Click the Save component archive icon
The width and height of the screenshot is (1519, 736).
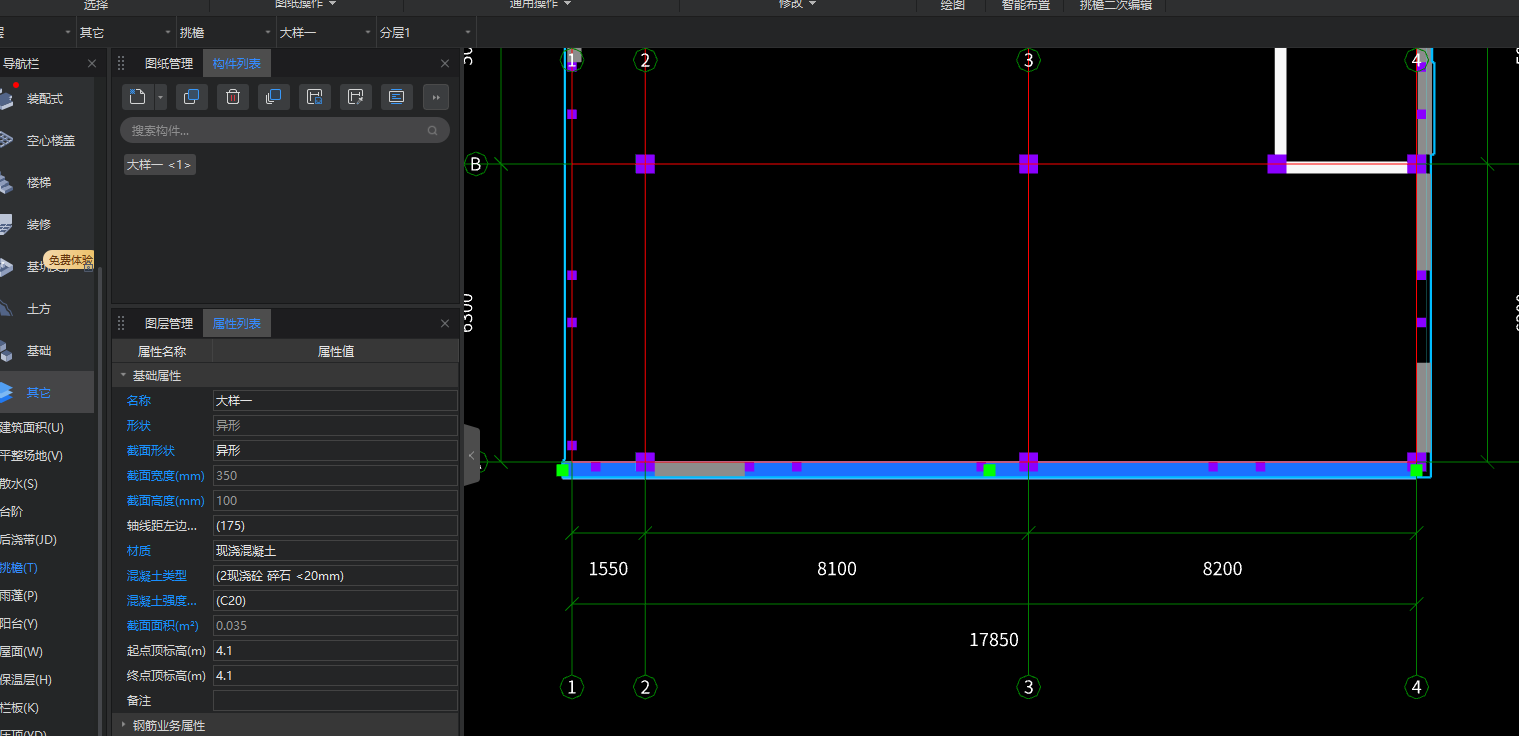point(314,97)
